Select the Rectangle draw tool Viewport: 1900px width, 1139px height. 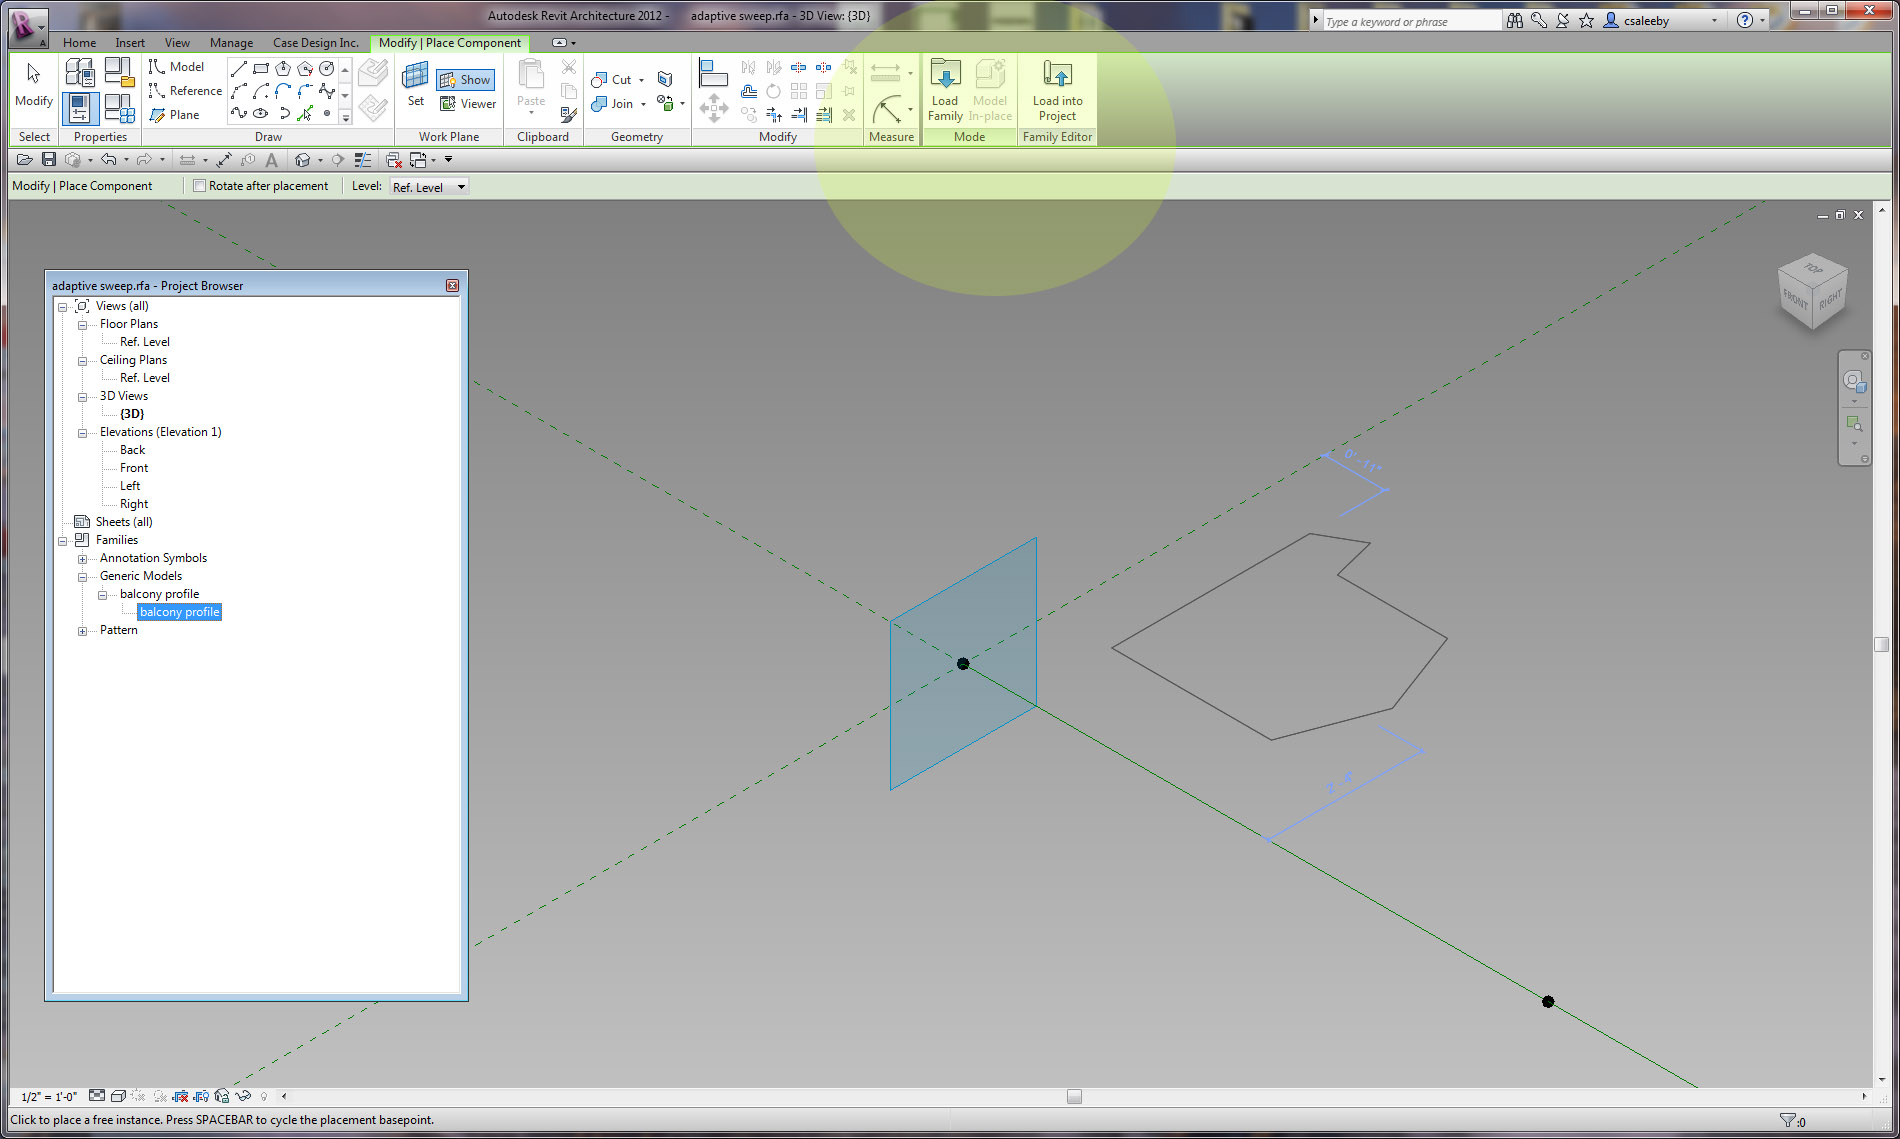[261, 68]
